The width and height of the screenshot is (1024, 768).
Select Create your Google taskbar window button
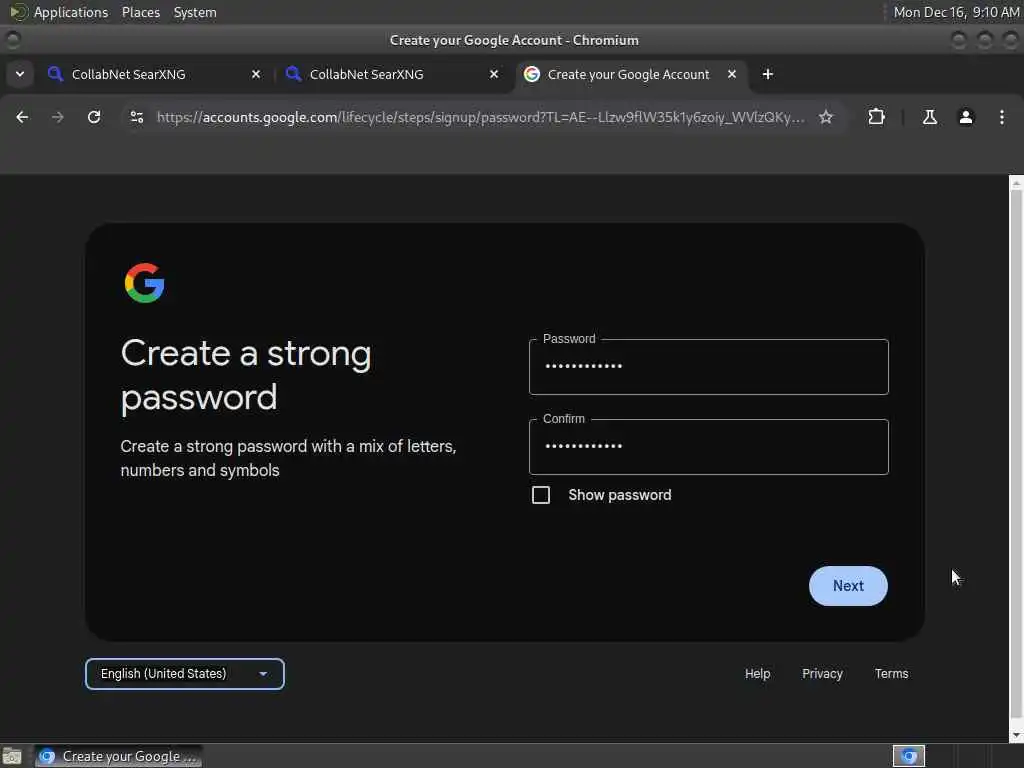point(119,756)
